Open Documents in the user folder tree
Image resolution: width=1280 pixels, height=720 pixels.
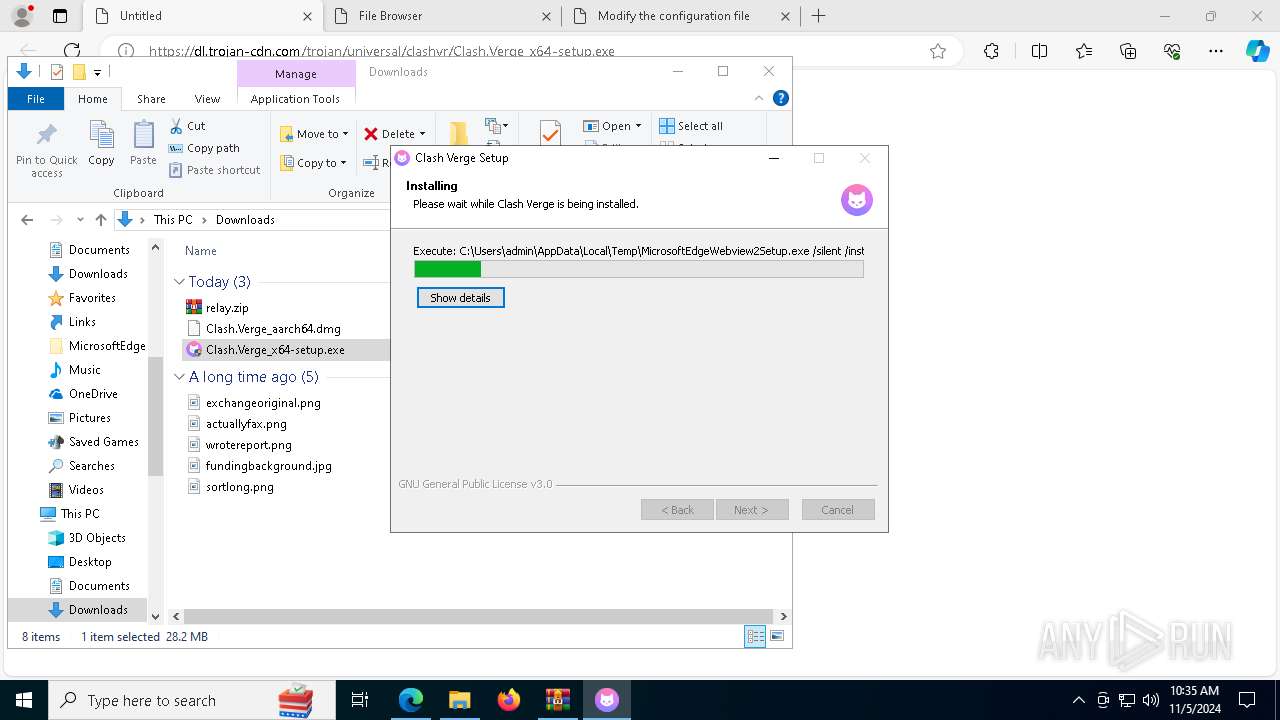pos(99,250)
